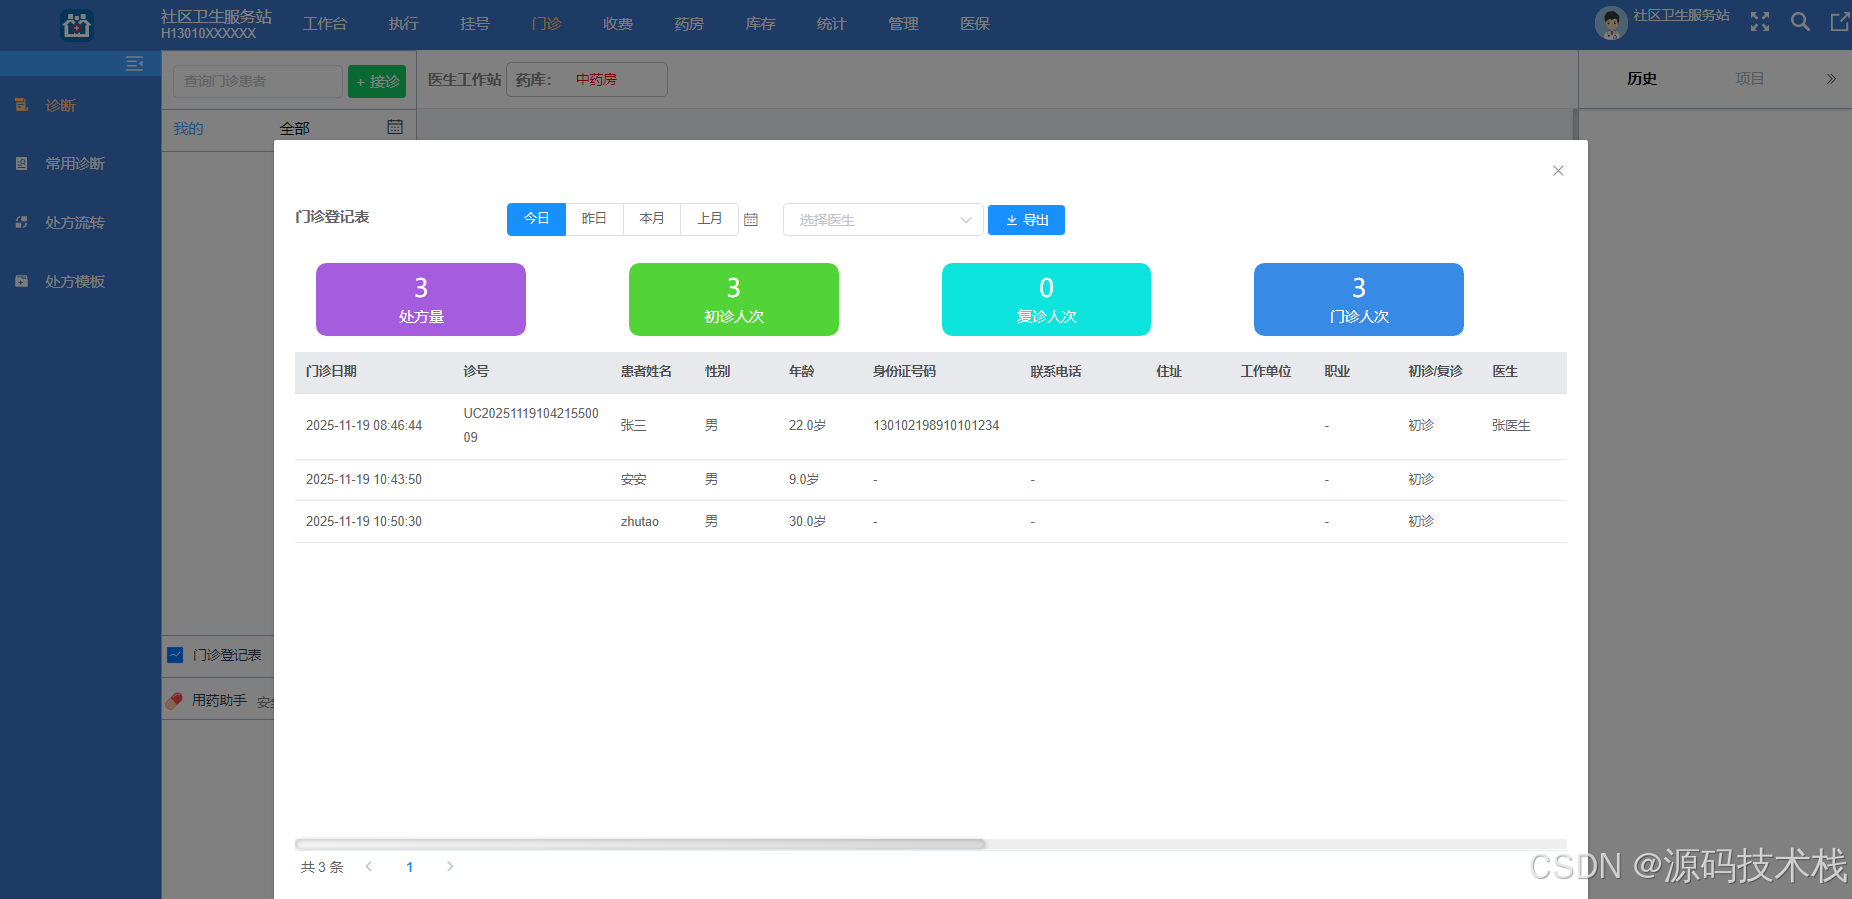Open 处方模板 sidebar item
The image size is (1852, 899).
tap(74, 281)
